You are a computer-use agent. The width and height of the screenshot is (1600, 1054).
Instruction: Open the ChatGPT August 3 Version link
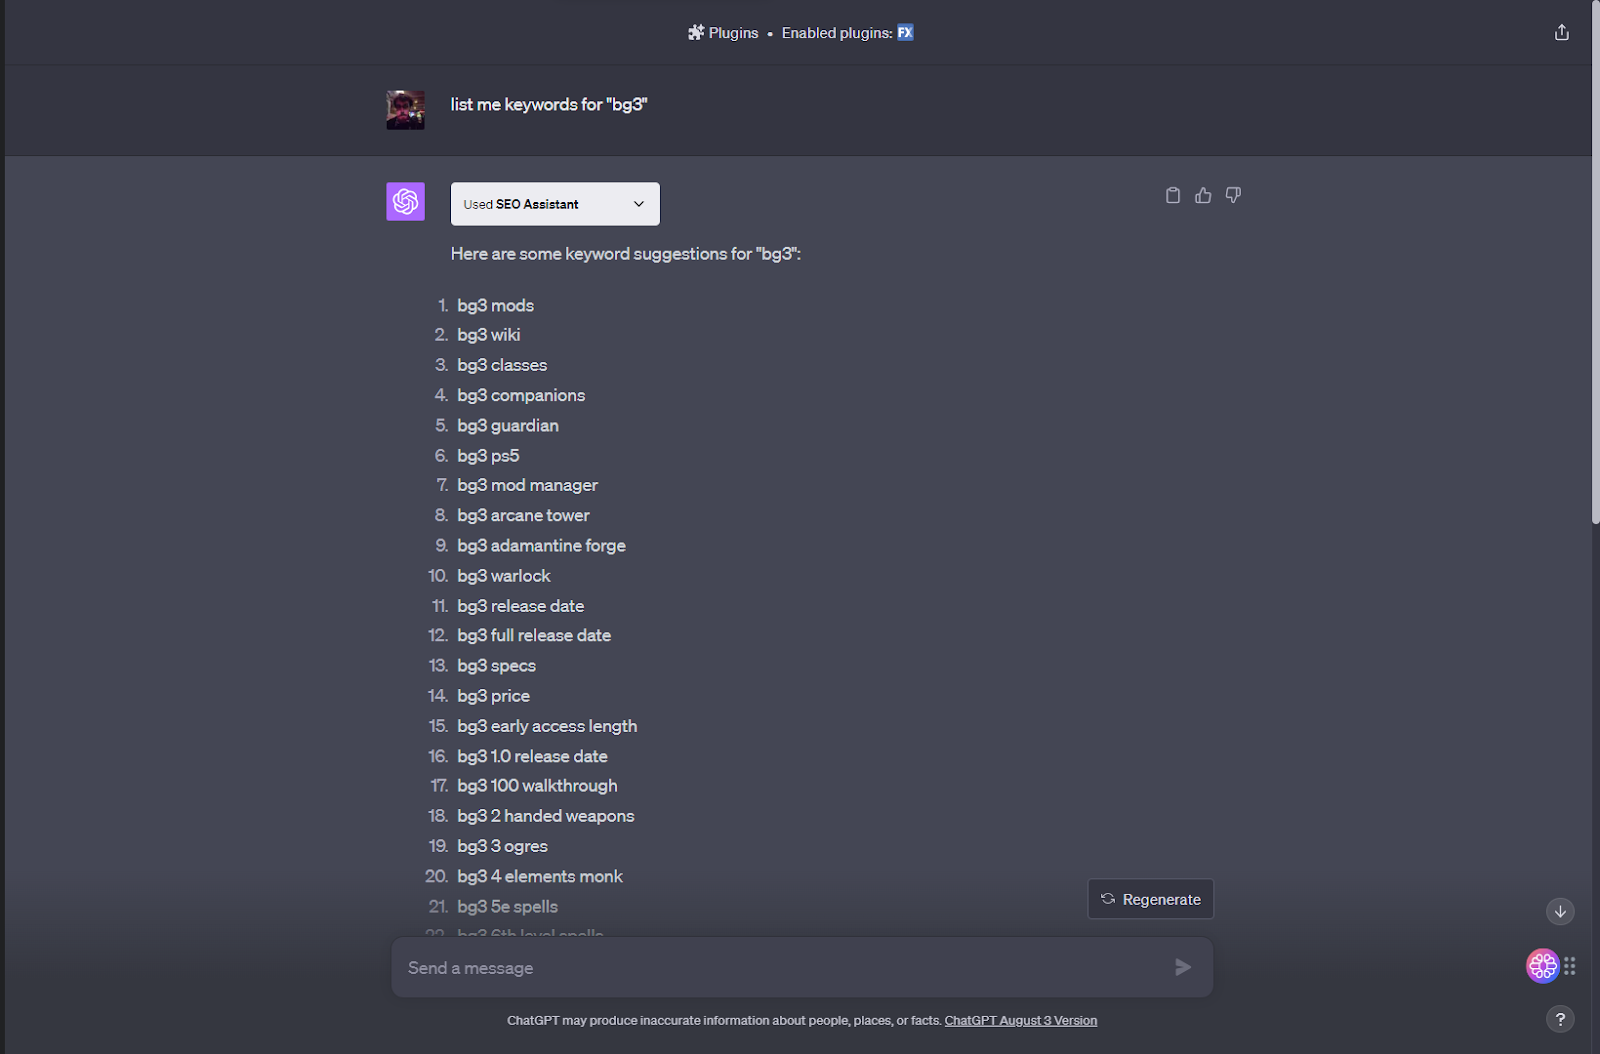tap(1021, 1021)
